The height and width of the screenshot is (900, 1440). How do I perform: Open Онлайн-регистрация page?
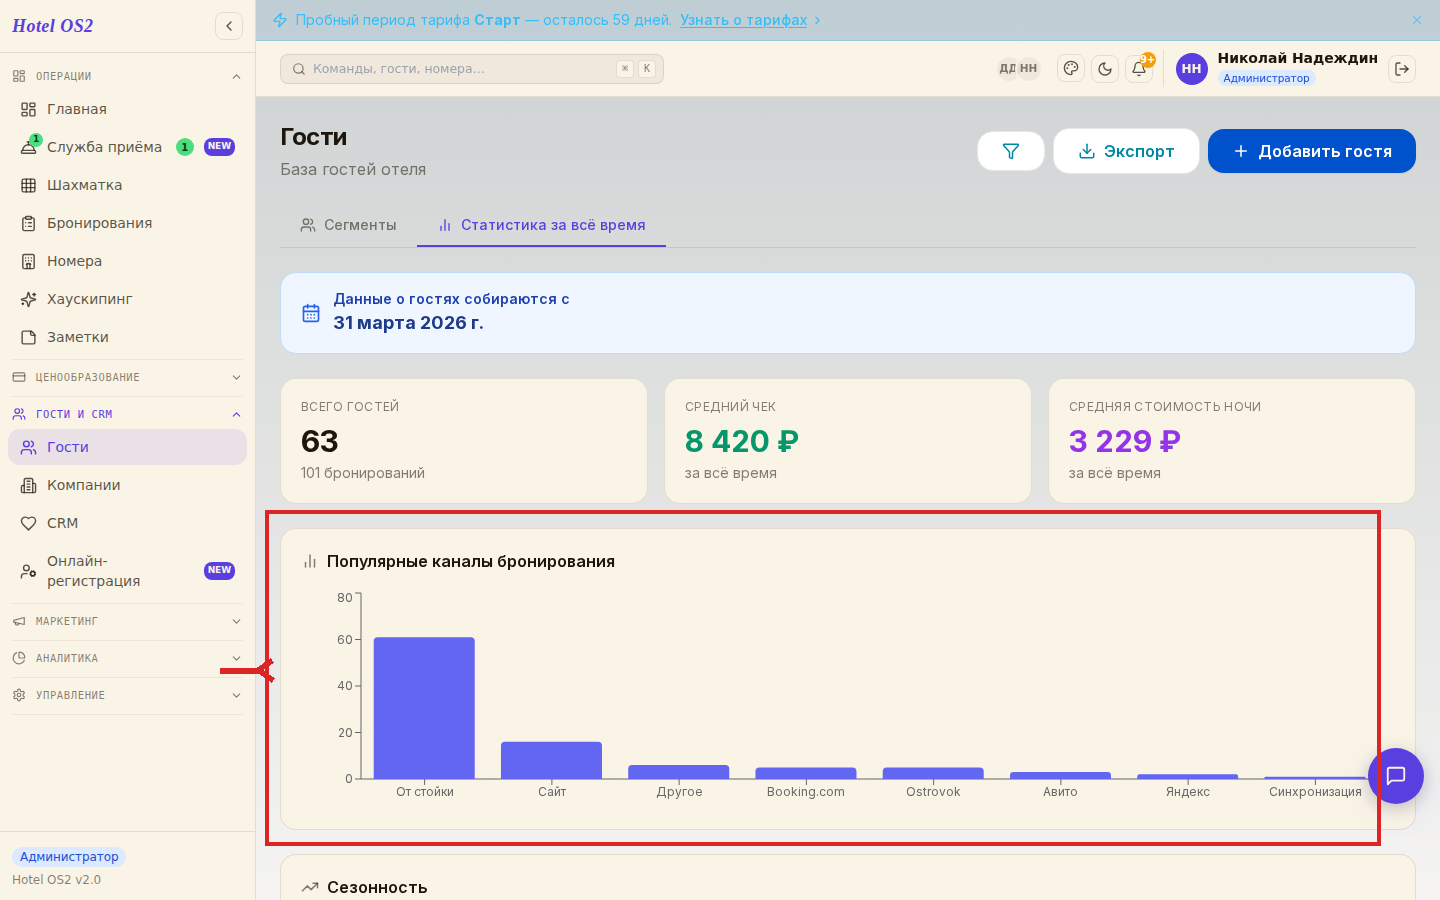[x=127, y=571]
